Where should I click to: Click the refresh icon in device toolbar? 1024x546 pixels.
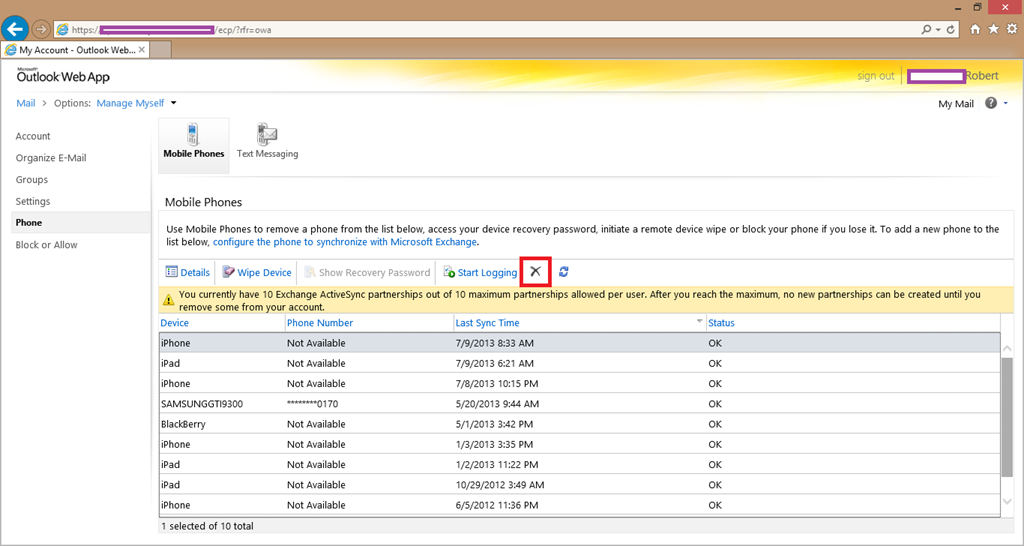click(x=564, y=272)
